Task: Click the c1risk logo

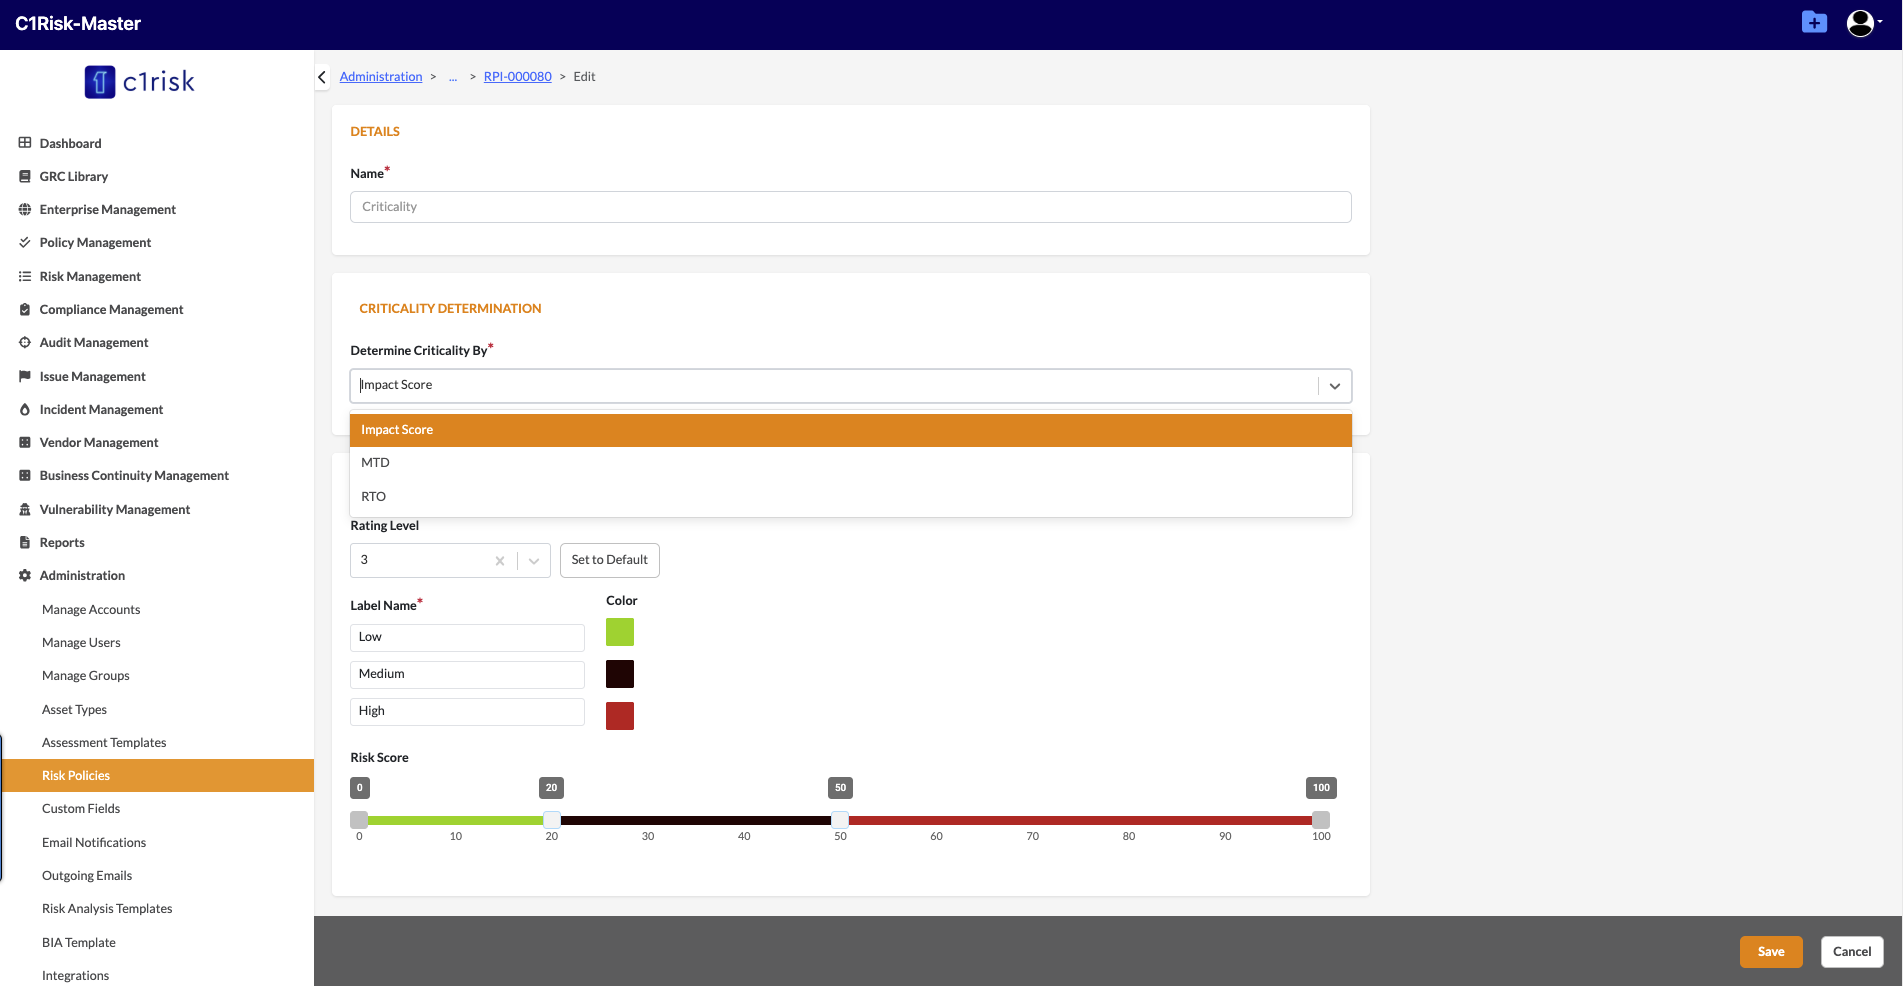Action: [140, 82]
